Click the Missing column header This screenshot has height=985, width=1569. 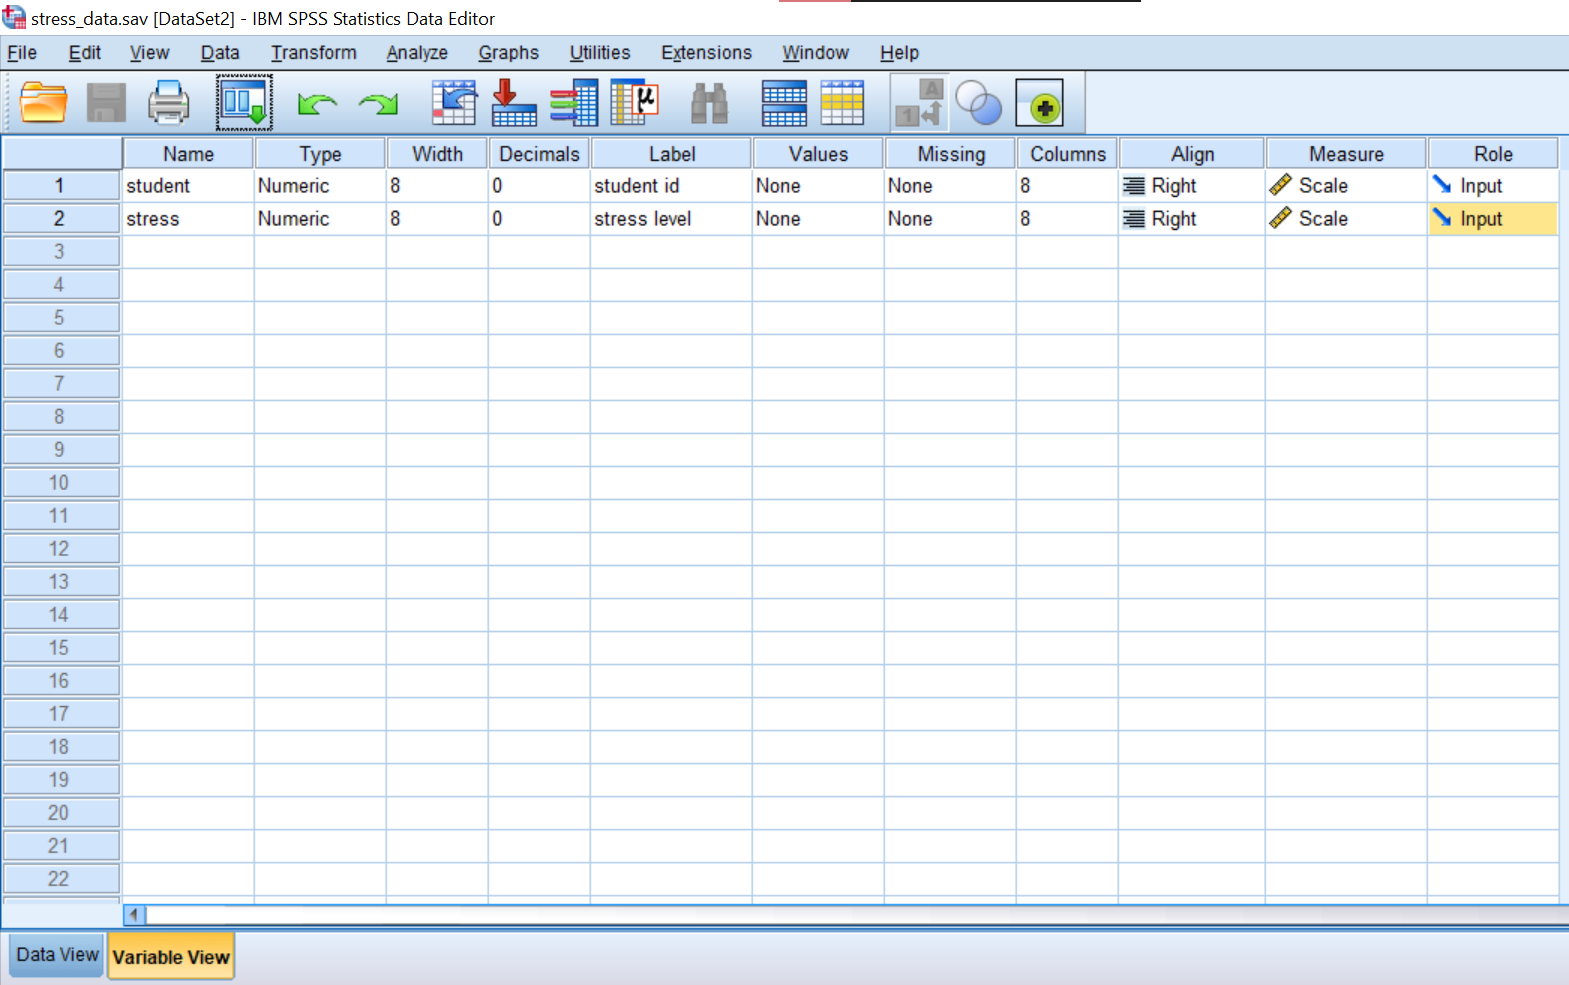click(x=950, y=154)
